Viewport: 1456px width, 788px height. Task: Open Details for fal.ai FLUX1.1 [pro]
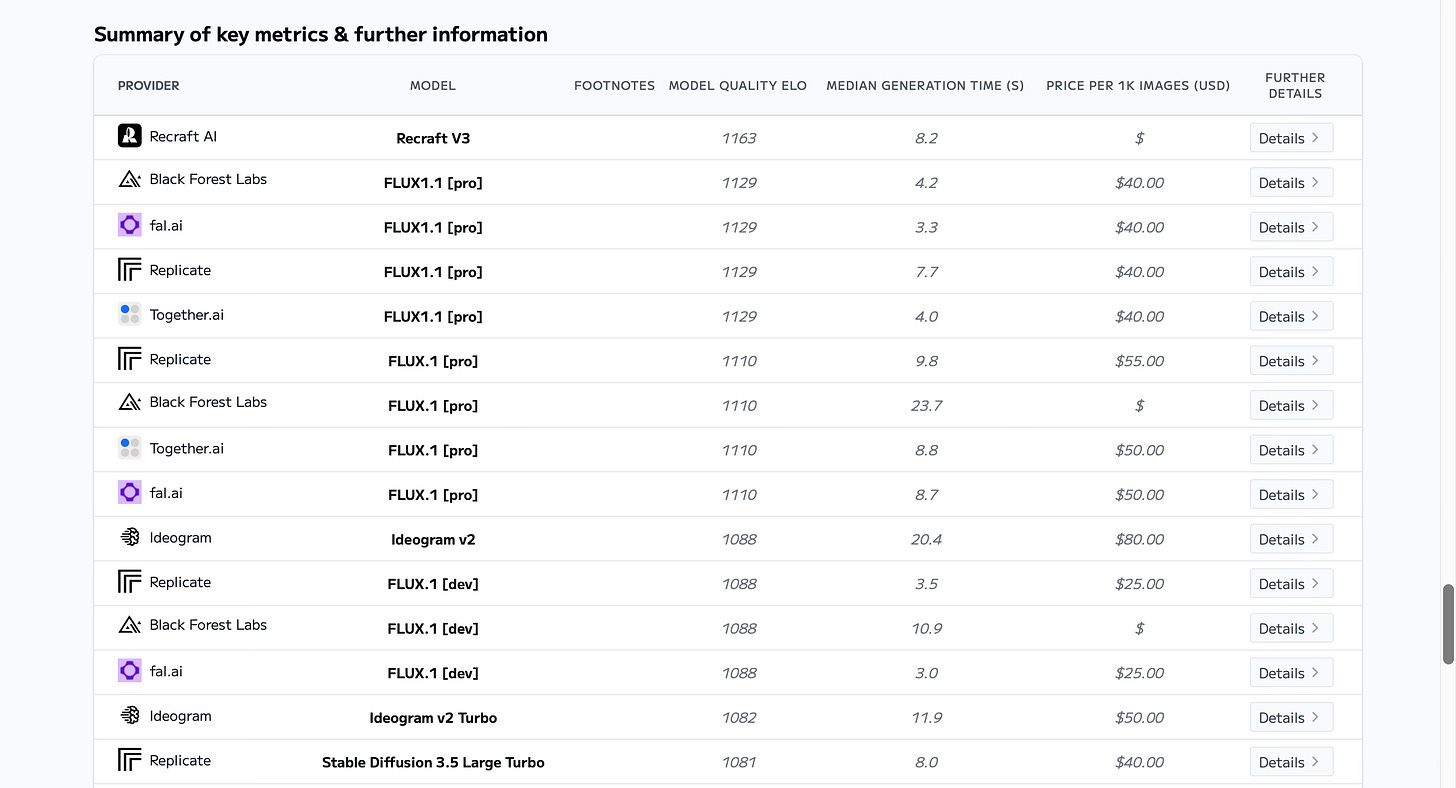(x=1291, y=227)
